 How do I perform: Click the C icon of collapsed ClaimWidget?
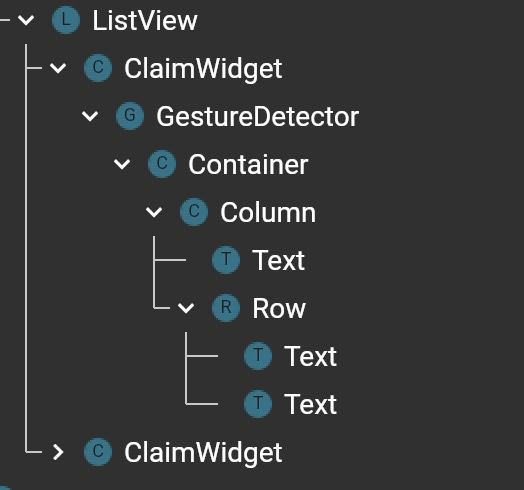(98, 452)
